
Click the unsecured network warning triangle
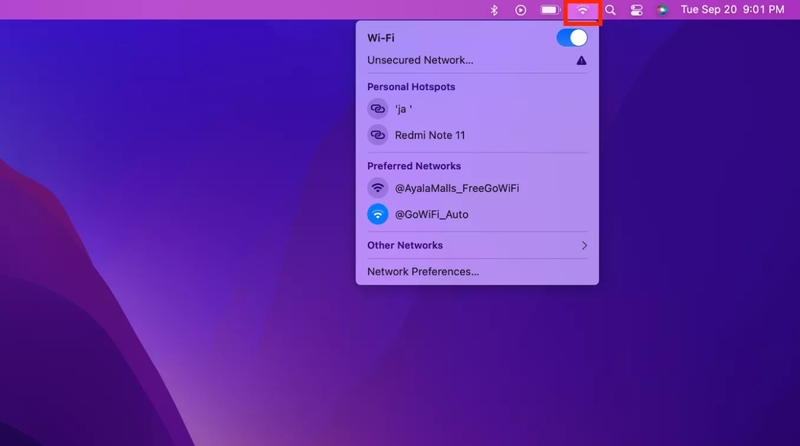click(581, 60)
